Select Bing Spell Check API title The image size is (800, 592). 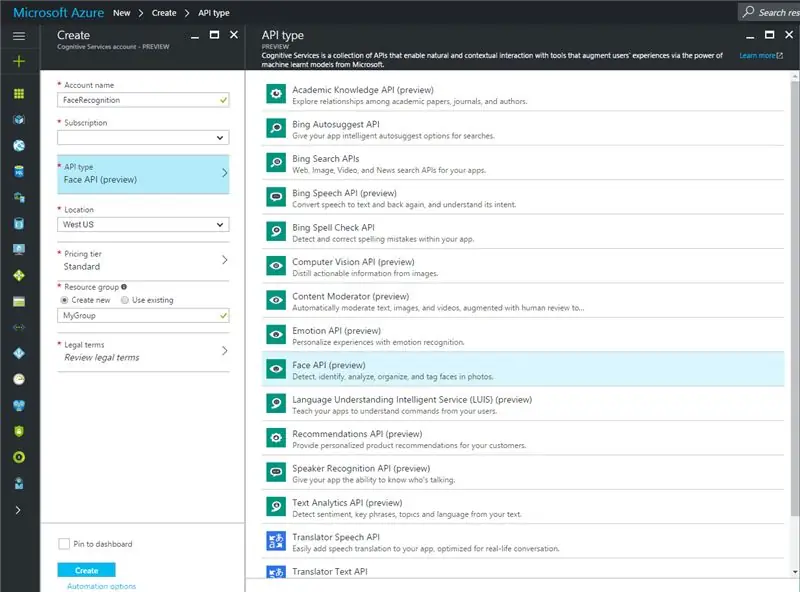(333, 228)
